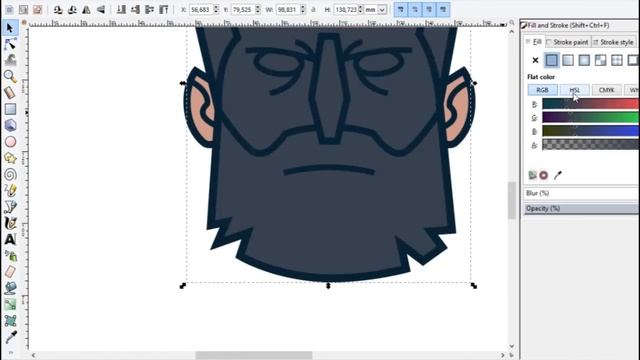Click the second fill-rule nonzero icon
The width and height of the screenshot is (640, 360).
click(543, 175)
